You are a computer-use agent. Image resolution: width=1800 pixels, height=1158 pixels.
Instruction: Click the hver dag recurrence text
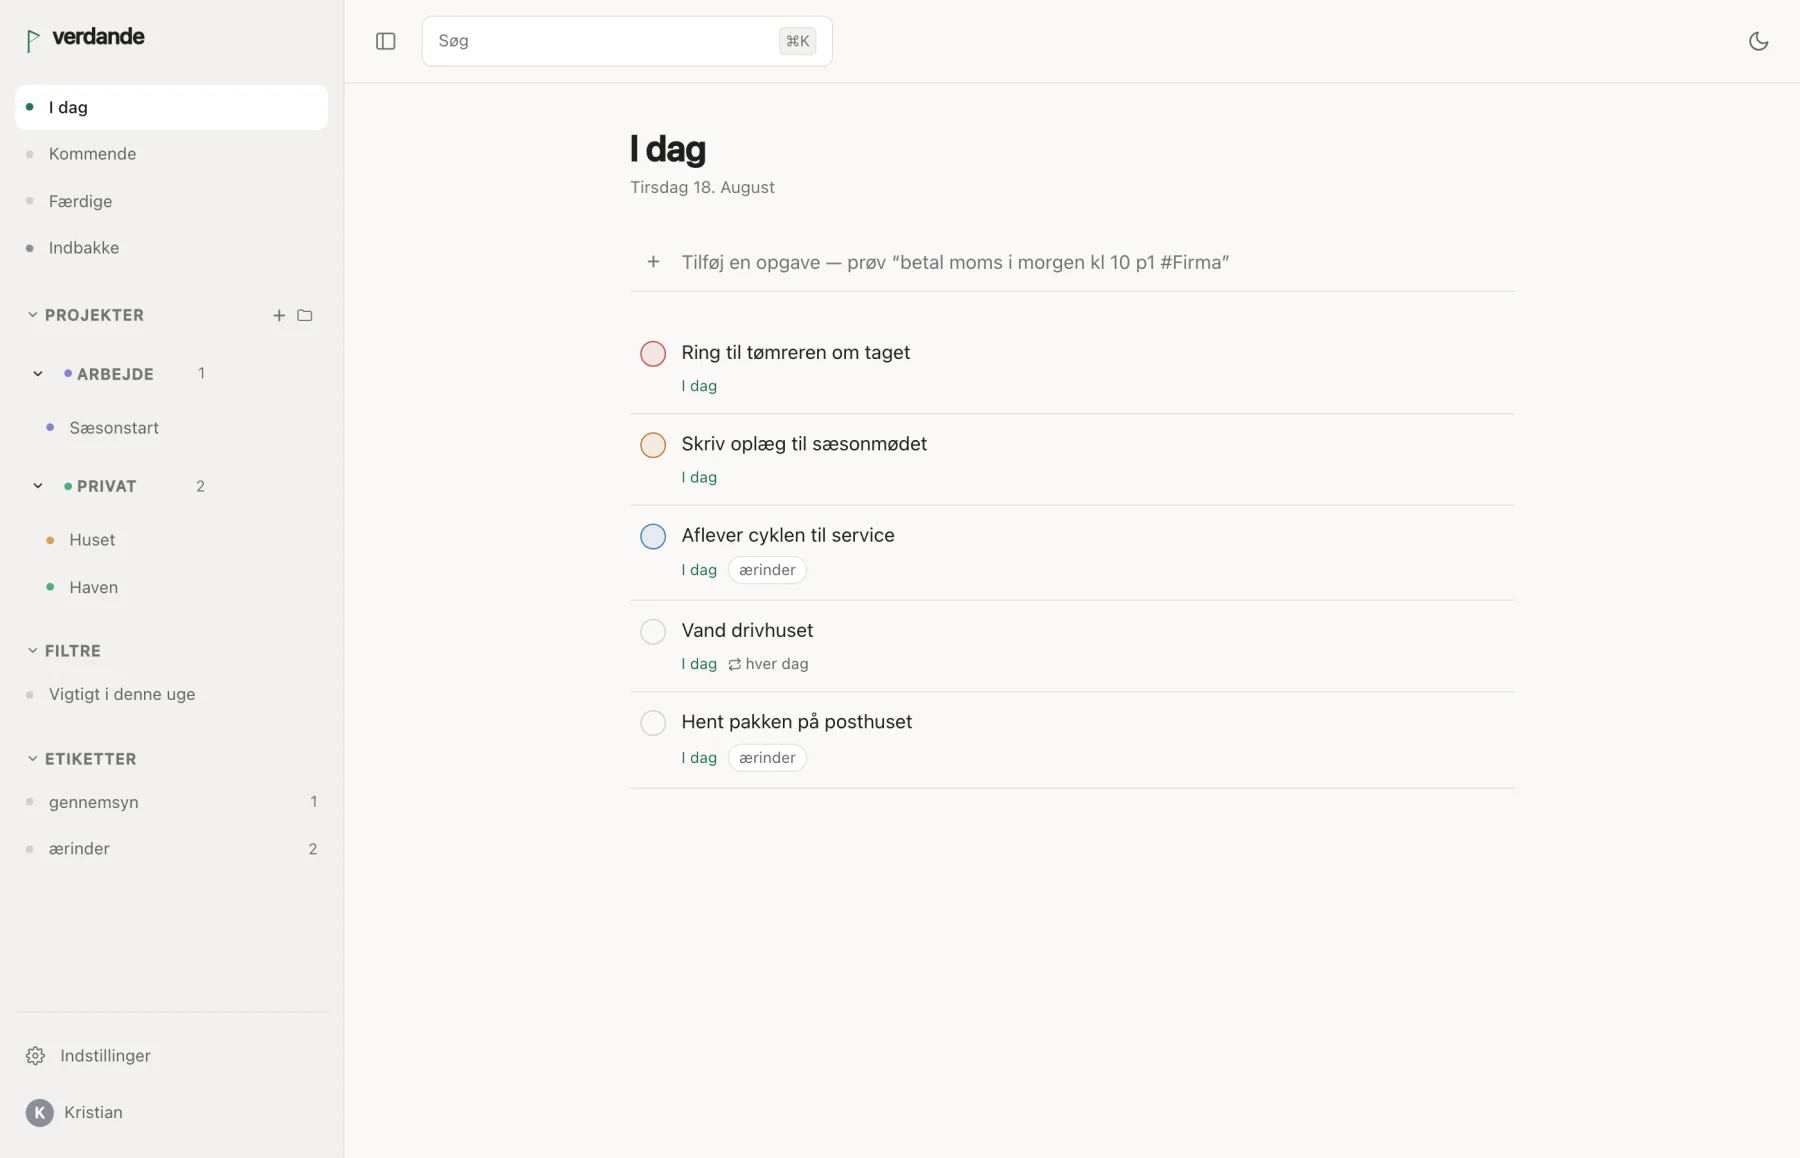777,664
